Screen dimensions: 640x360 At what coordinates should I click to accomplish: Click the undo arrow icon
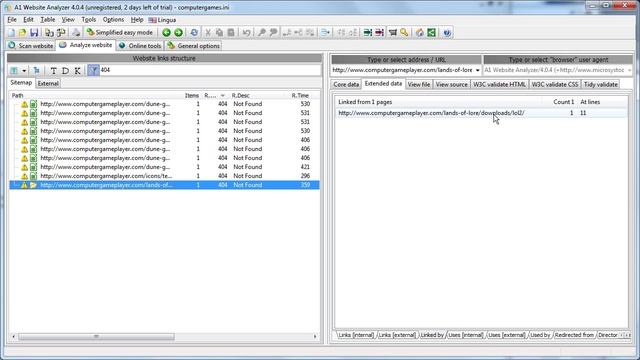coord(246,33)
